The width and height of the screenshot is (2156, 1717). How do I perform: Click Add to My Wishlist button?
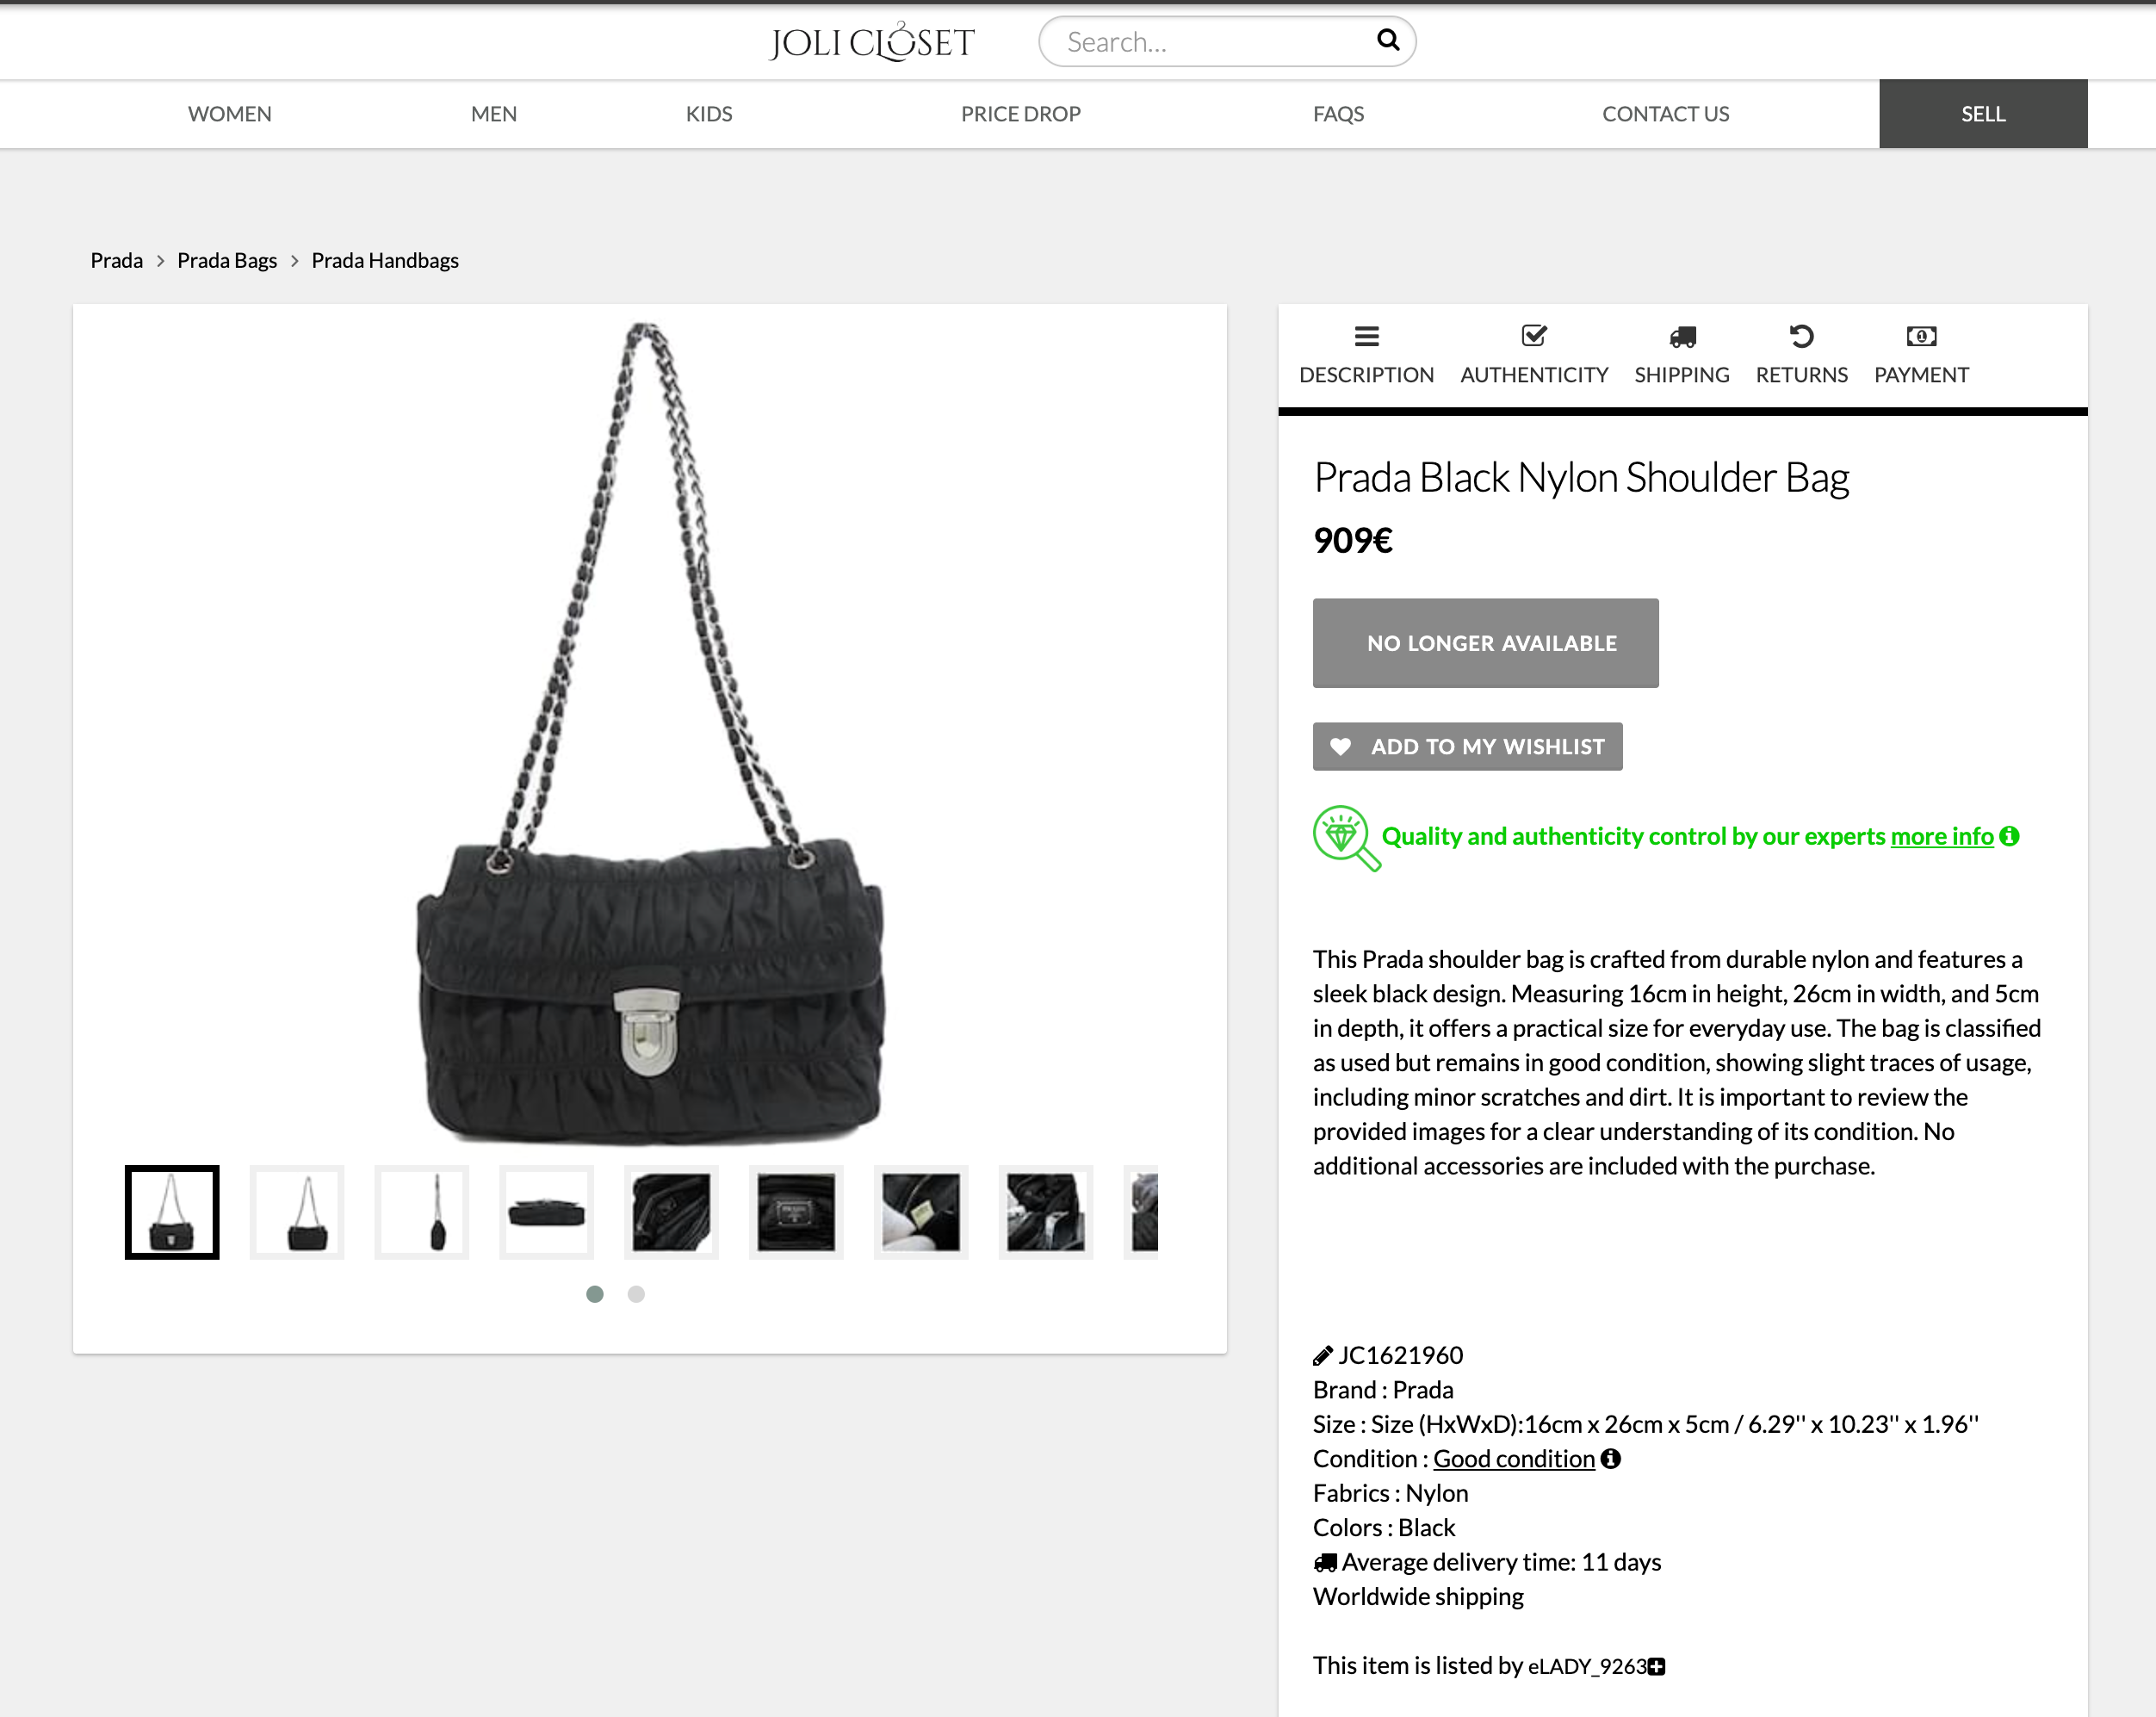click(x=1467, y=747)
